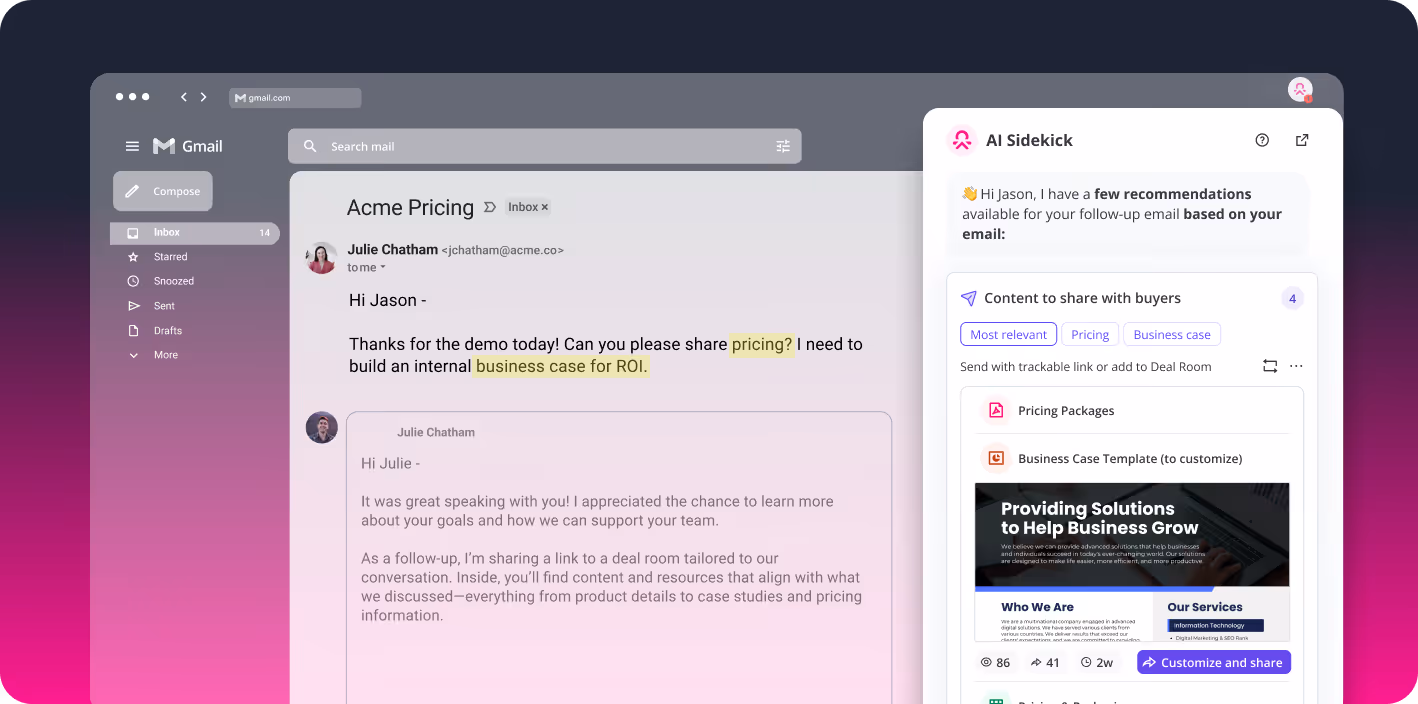This screenshot has width=1418, height=704.
Task: Remove the Inbox label from the email
Action: (x=545, y=207)
